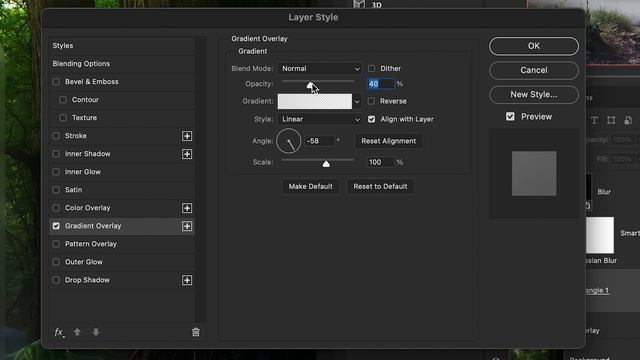This screenshot has height=360, width=640.
Task: Click the Opacity slider handle
Action: 311,85
